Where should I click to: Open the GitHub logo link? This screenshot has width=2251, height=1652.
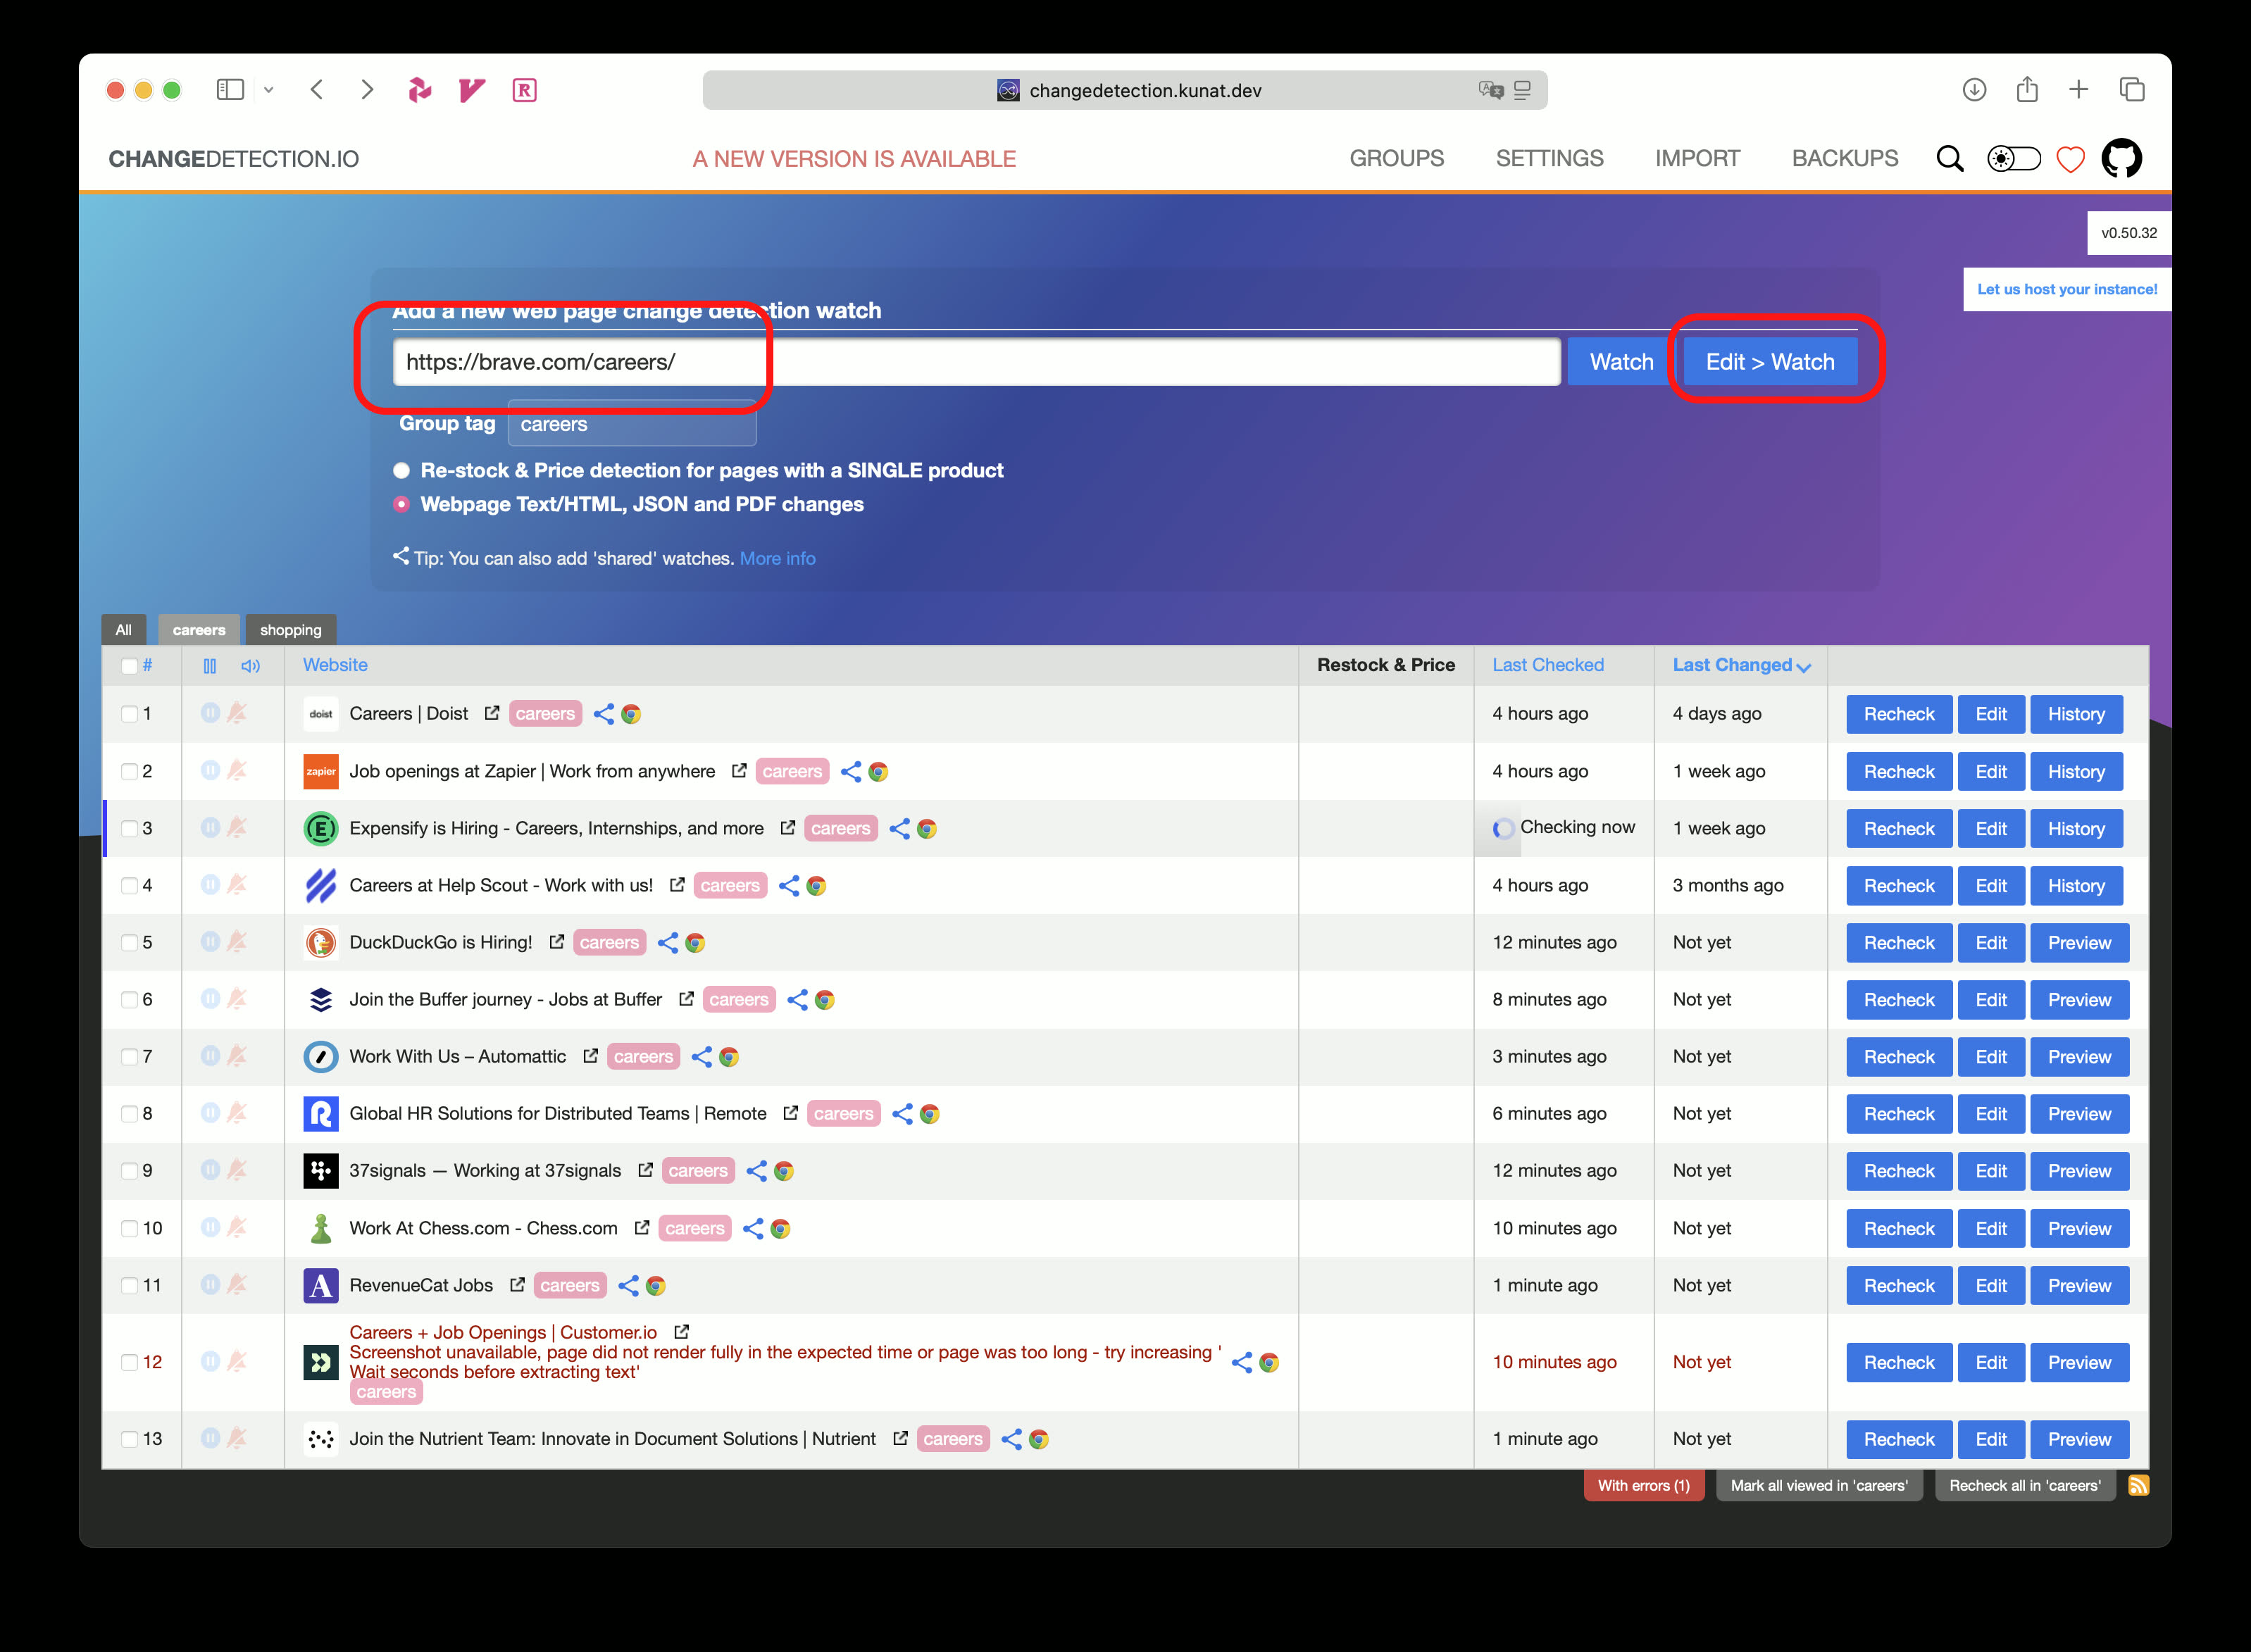point(2121,159)
